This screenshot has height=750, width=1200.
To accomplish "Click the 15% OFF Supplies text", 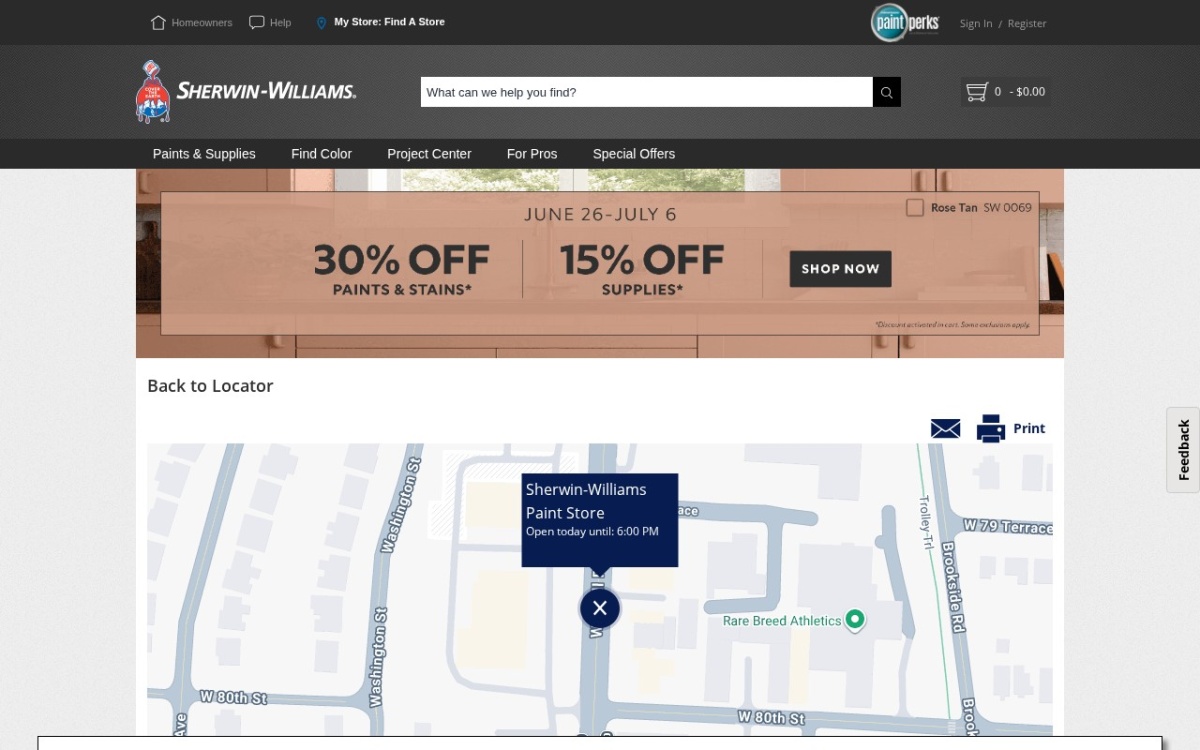I will [x=642, y=270].
